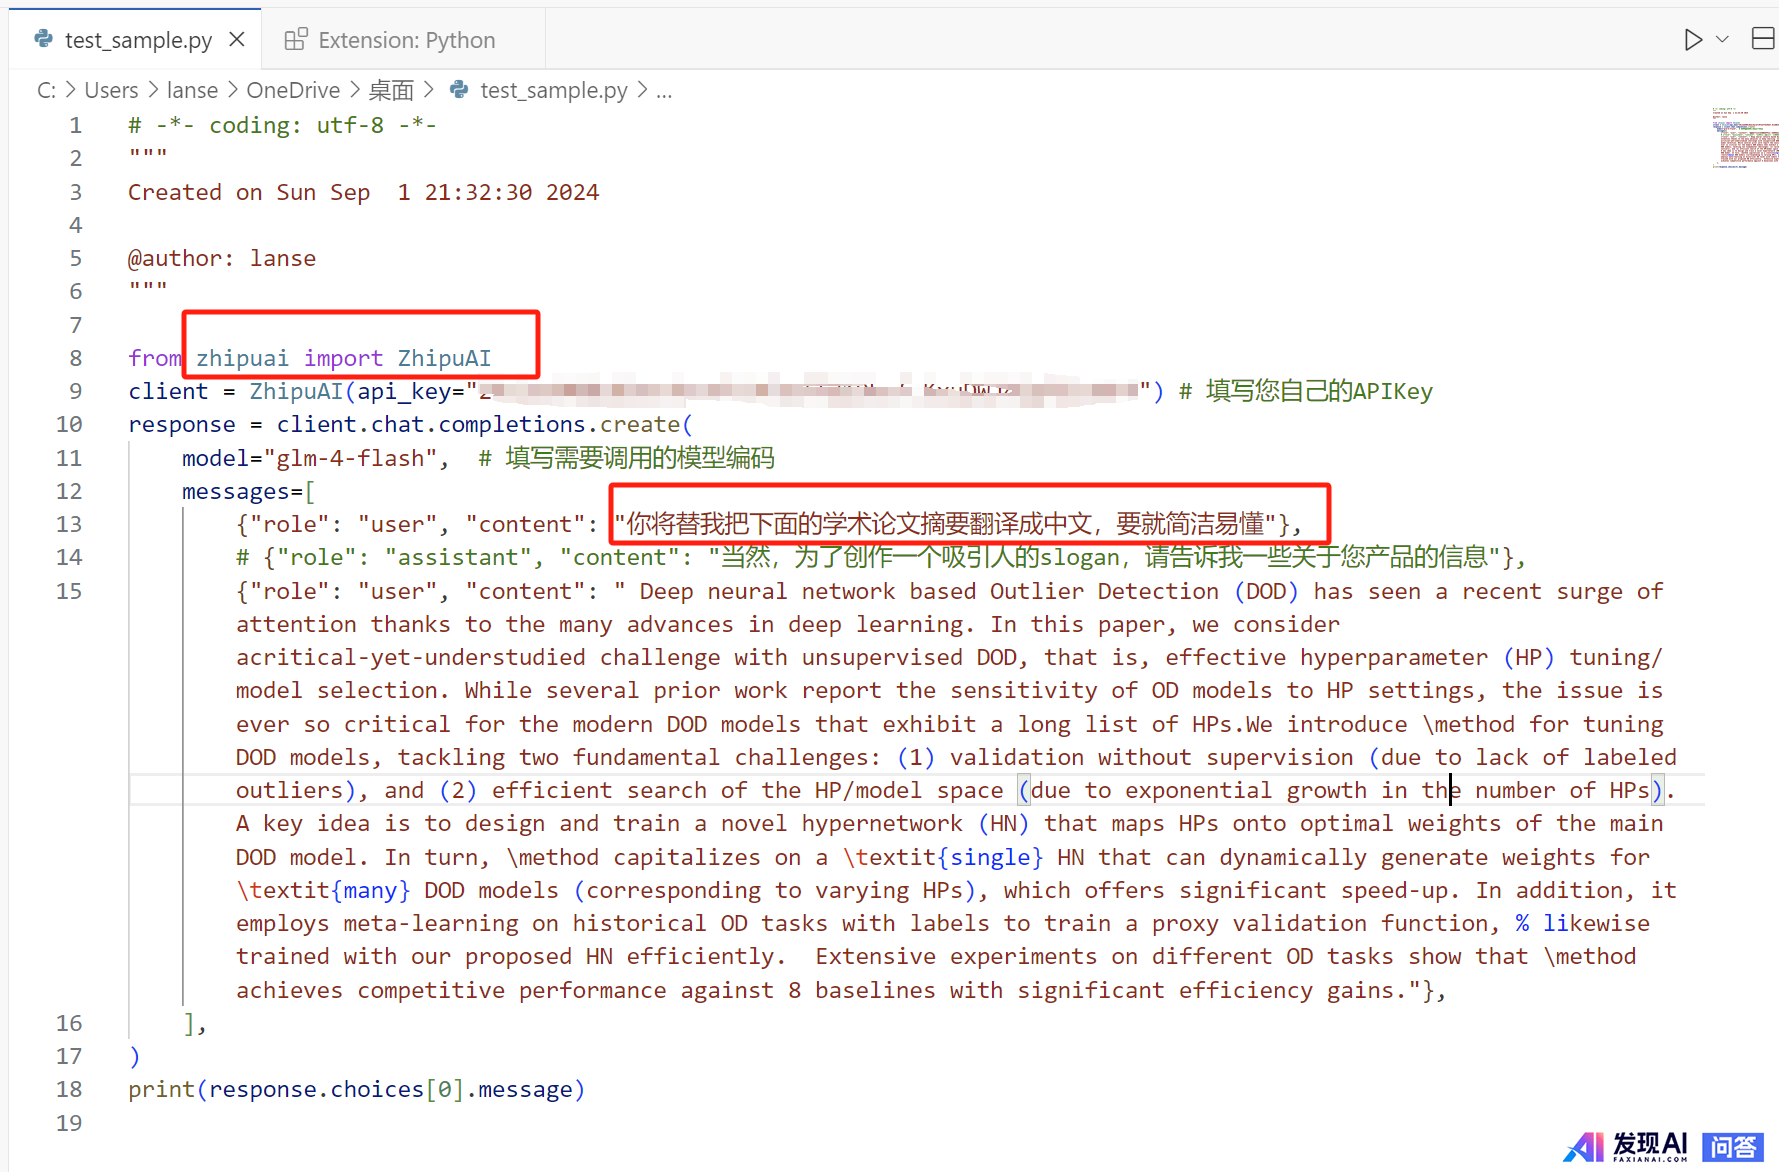Close the test_sample.py tab
Viewport: 1779px width, 1172px height.
237,40
